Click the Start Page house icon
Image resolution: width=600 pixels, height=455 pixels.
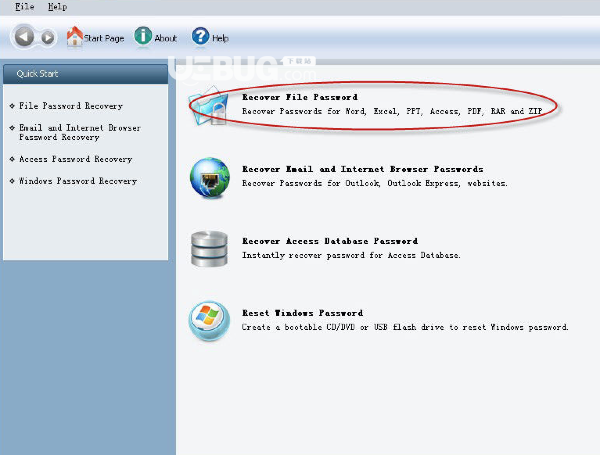pos(75,36)
